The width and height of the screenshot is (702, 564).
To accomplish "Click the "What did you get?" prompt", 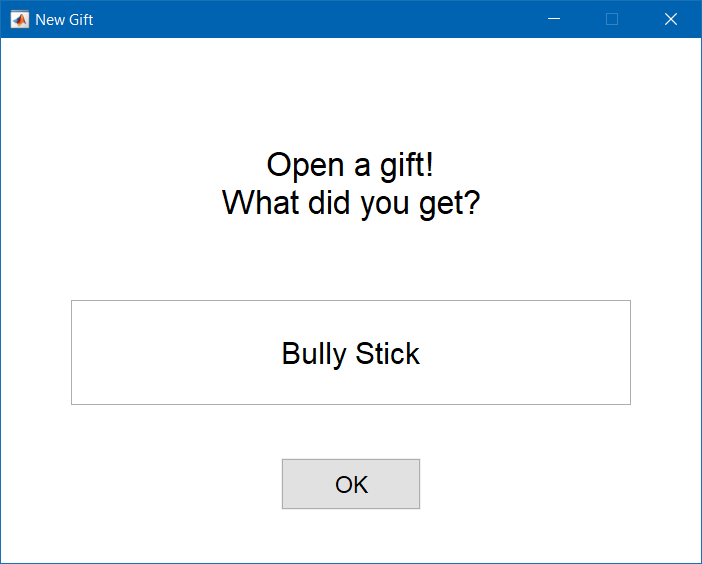I will pos(350,203).
